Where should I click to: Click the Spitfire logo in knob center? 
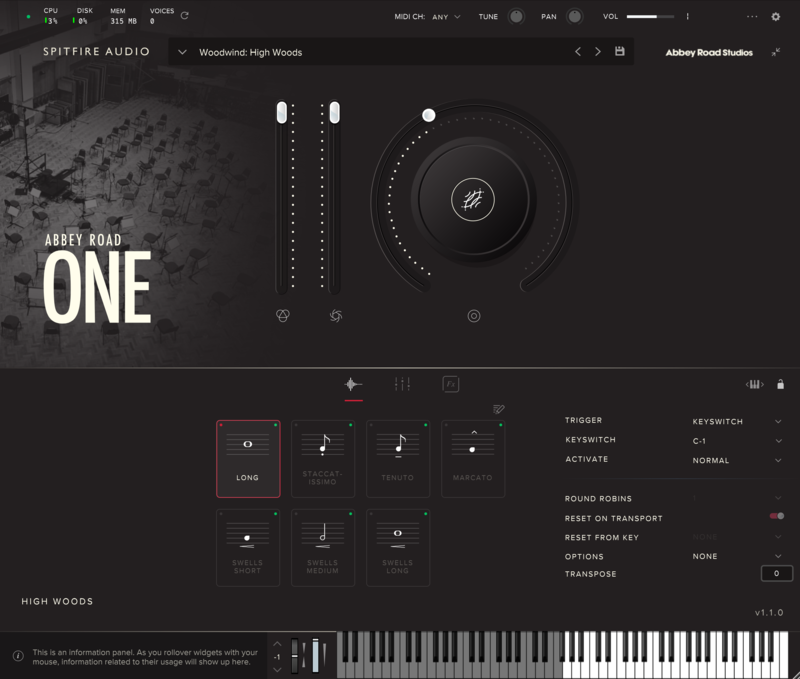[x=472, y=199]
